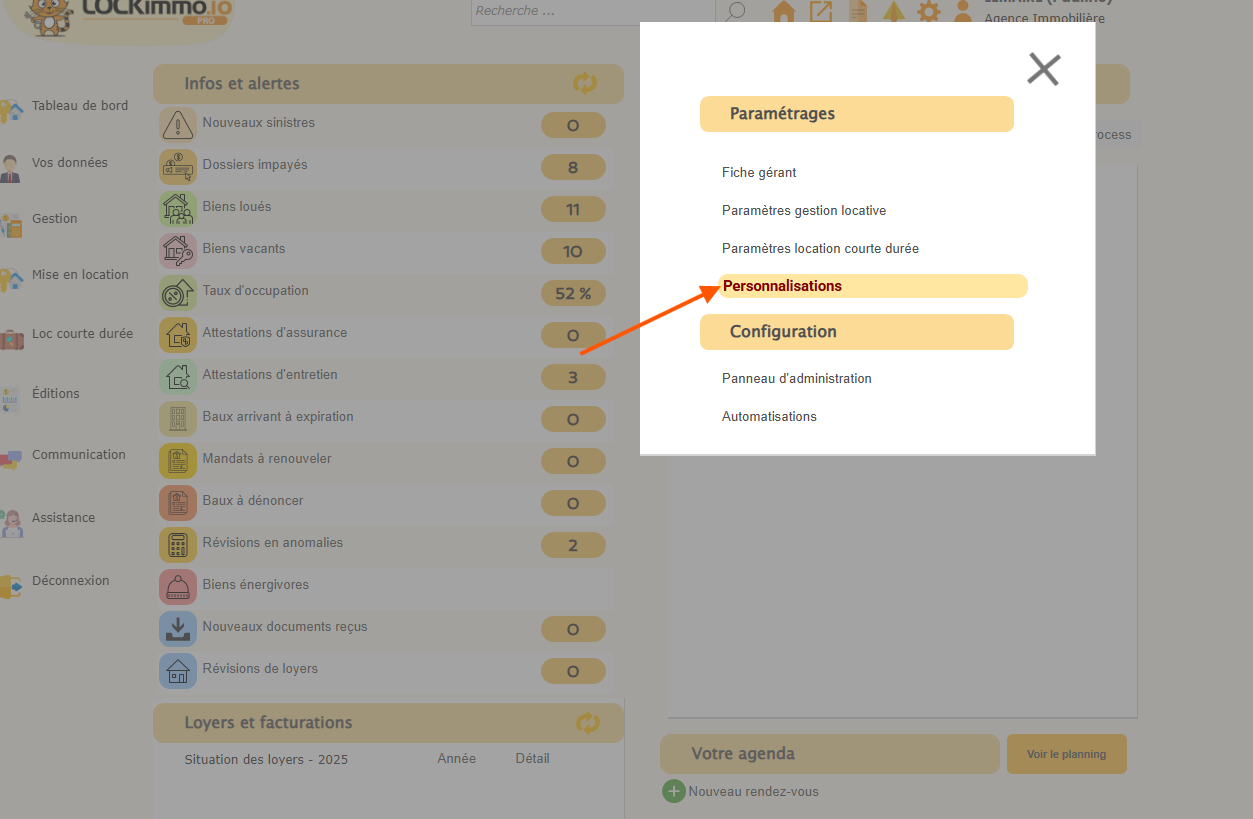
Task: Click the Baux arrivant à expiration label
Action: tap(278, 417)
